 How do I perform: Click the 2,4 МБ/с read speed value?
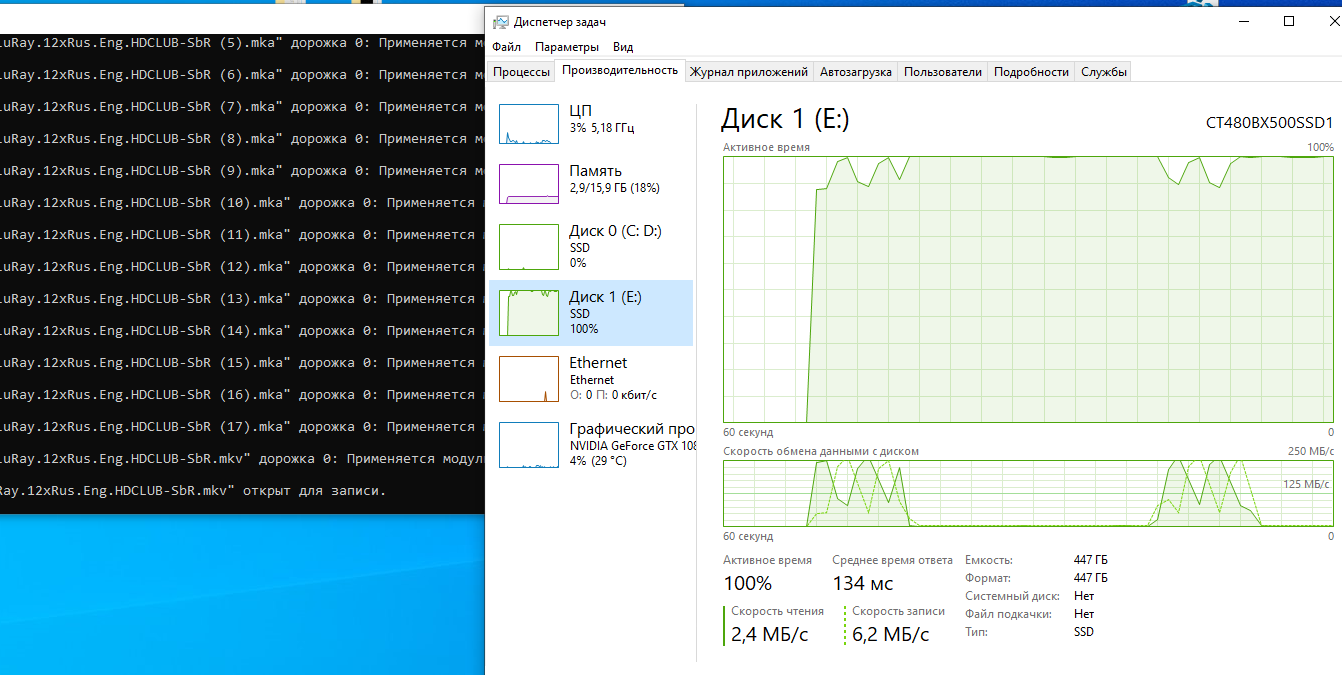point(770,634)
